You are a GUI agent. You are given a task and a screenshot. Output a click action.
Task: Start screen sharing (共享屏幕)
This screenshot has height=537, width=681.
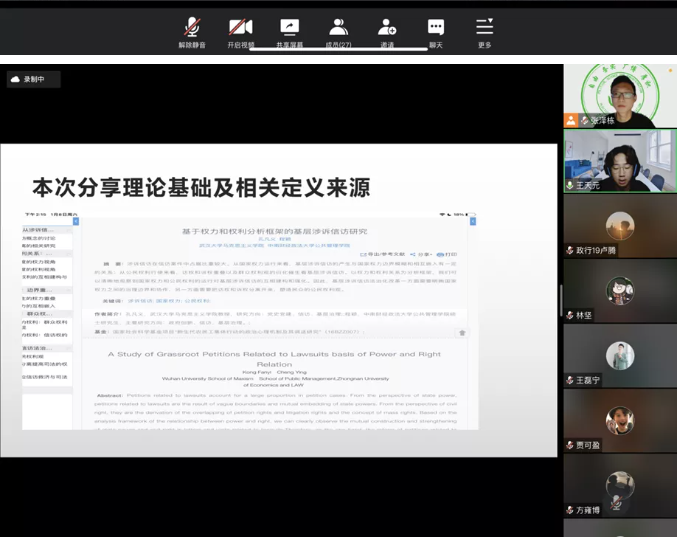coord(289,29)
